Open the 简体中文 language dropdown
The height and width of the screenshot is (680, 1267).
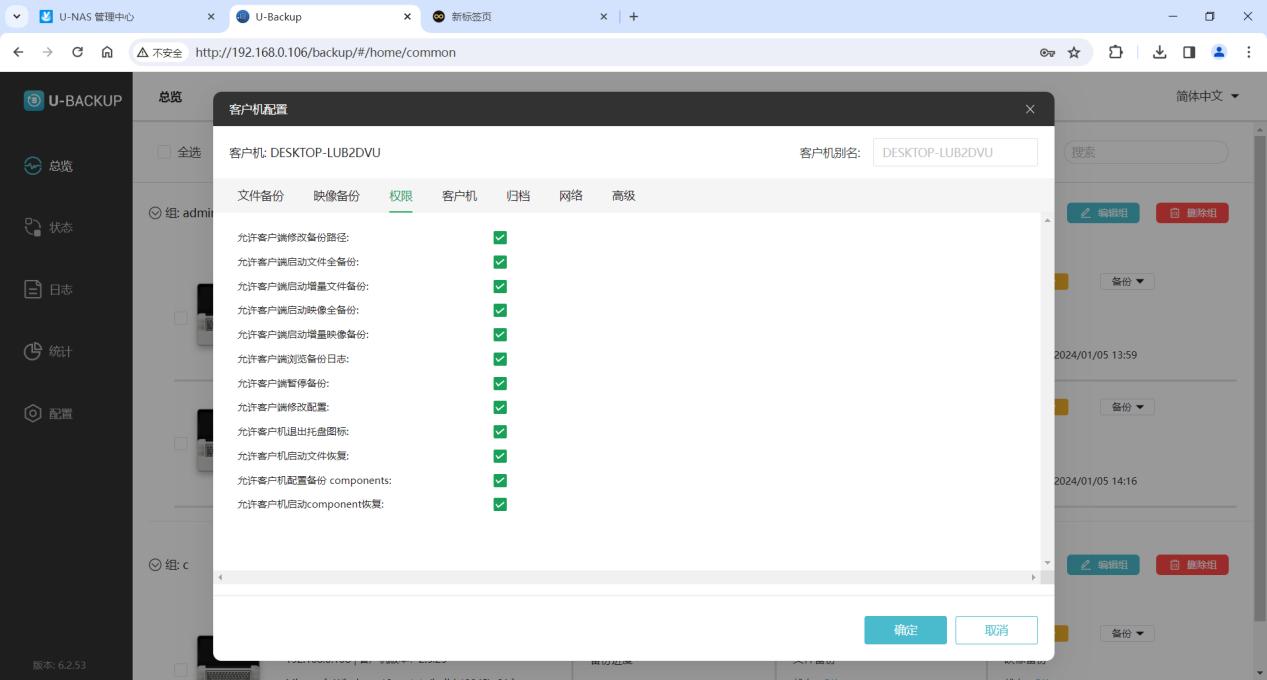pyautogui.click(x=1208, y=96)
